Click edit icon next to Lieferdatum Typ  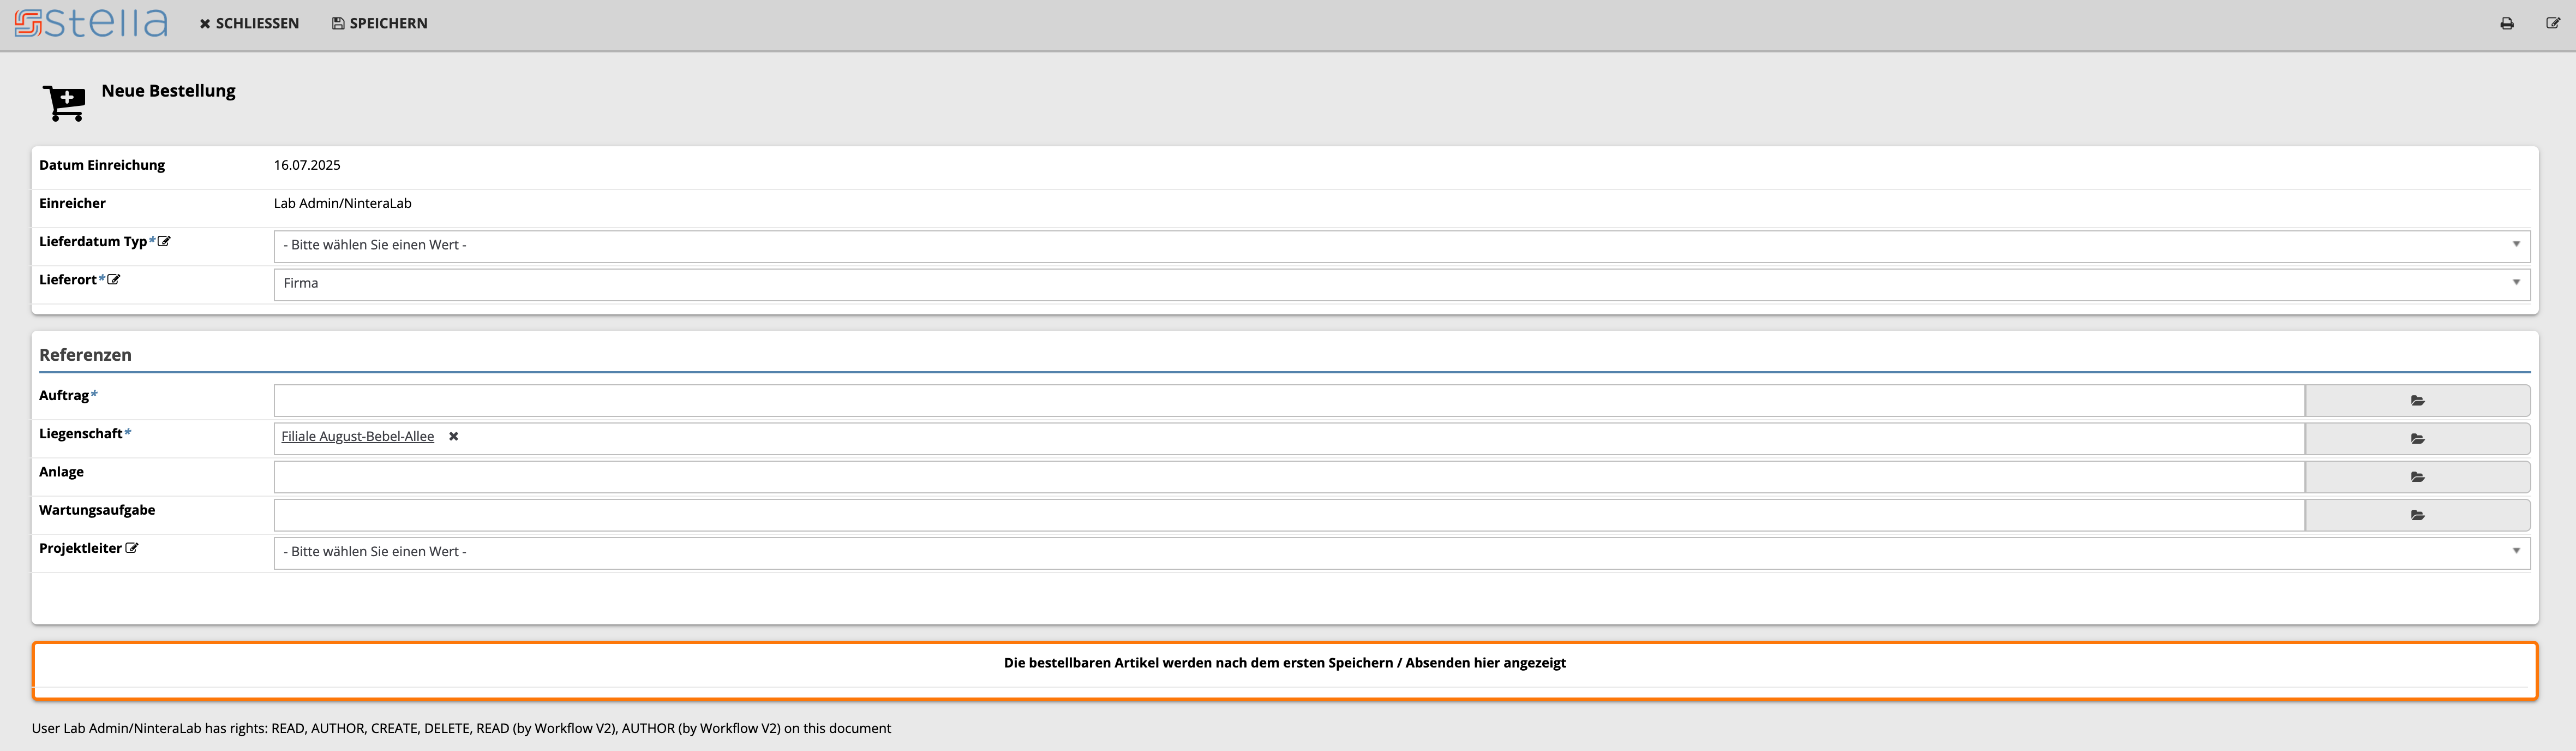(164, 241)
